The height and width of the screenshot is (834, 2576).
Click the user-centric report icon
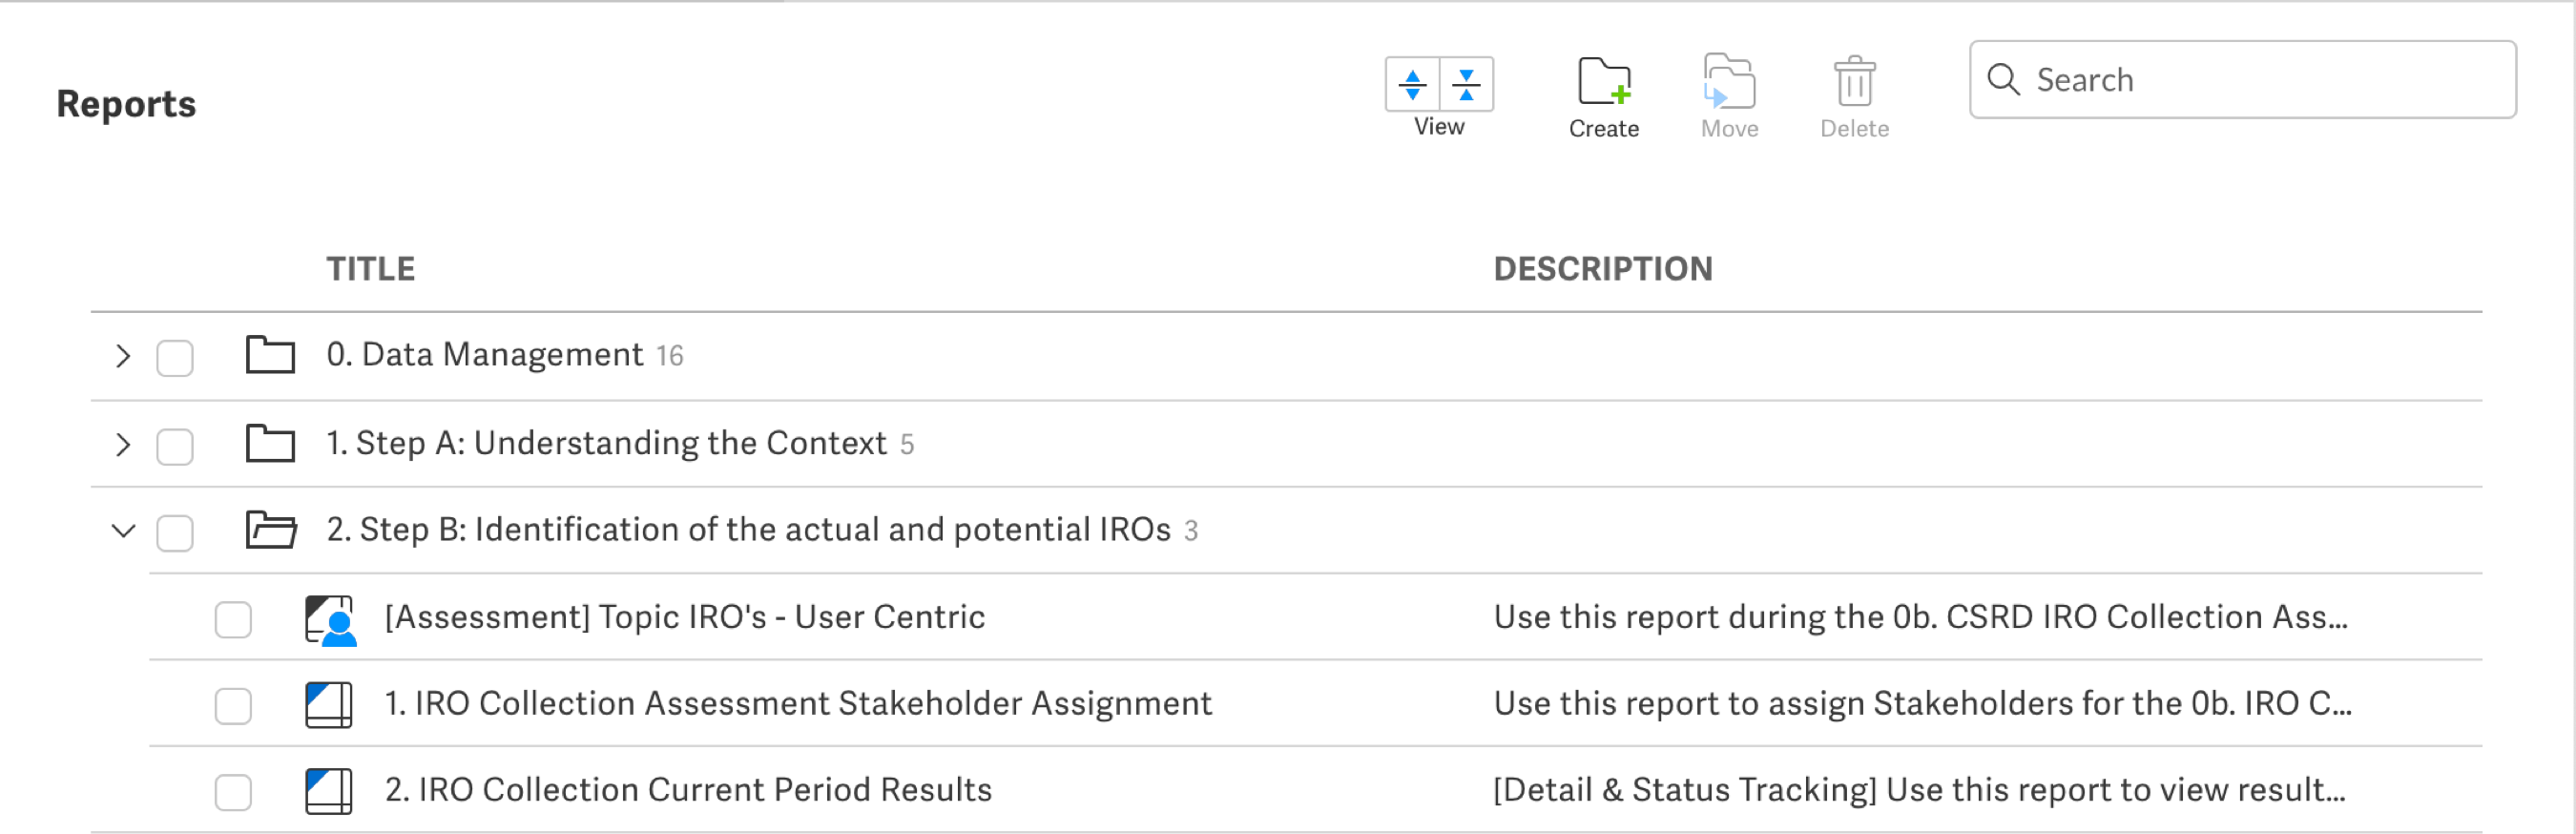tap(330, 620)
